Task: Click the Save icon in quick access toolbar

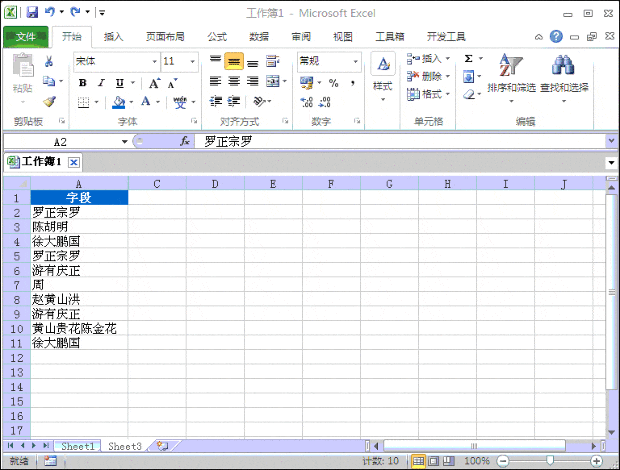Action: (x=32, y=12)
